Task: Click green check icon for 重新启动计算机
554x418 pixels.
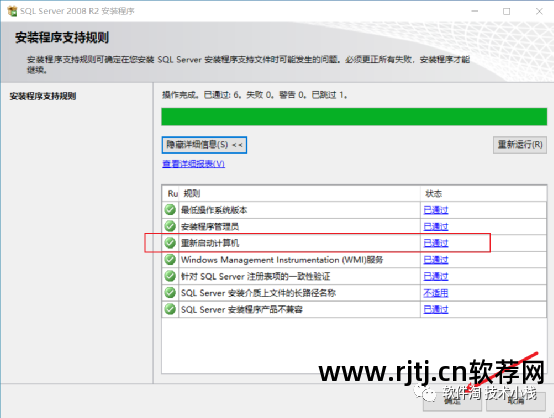Action: pos(170,243)
